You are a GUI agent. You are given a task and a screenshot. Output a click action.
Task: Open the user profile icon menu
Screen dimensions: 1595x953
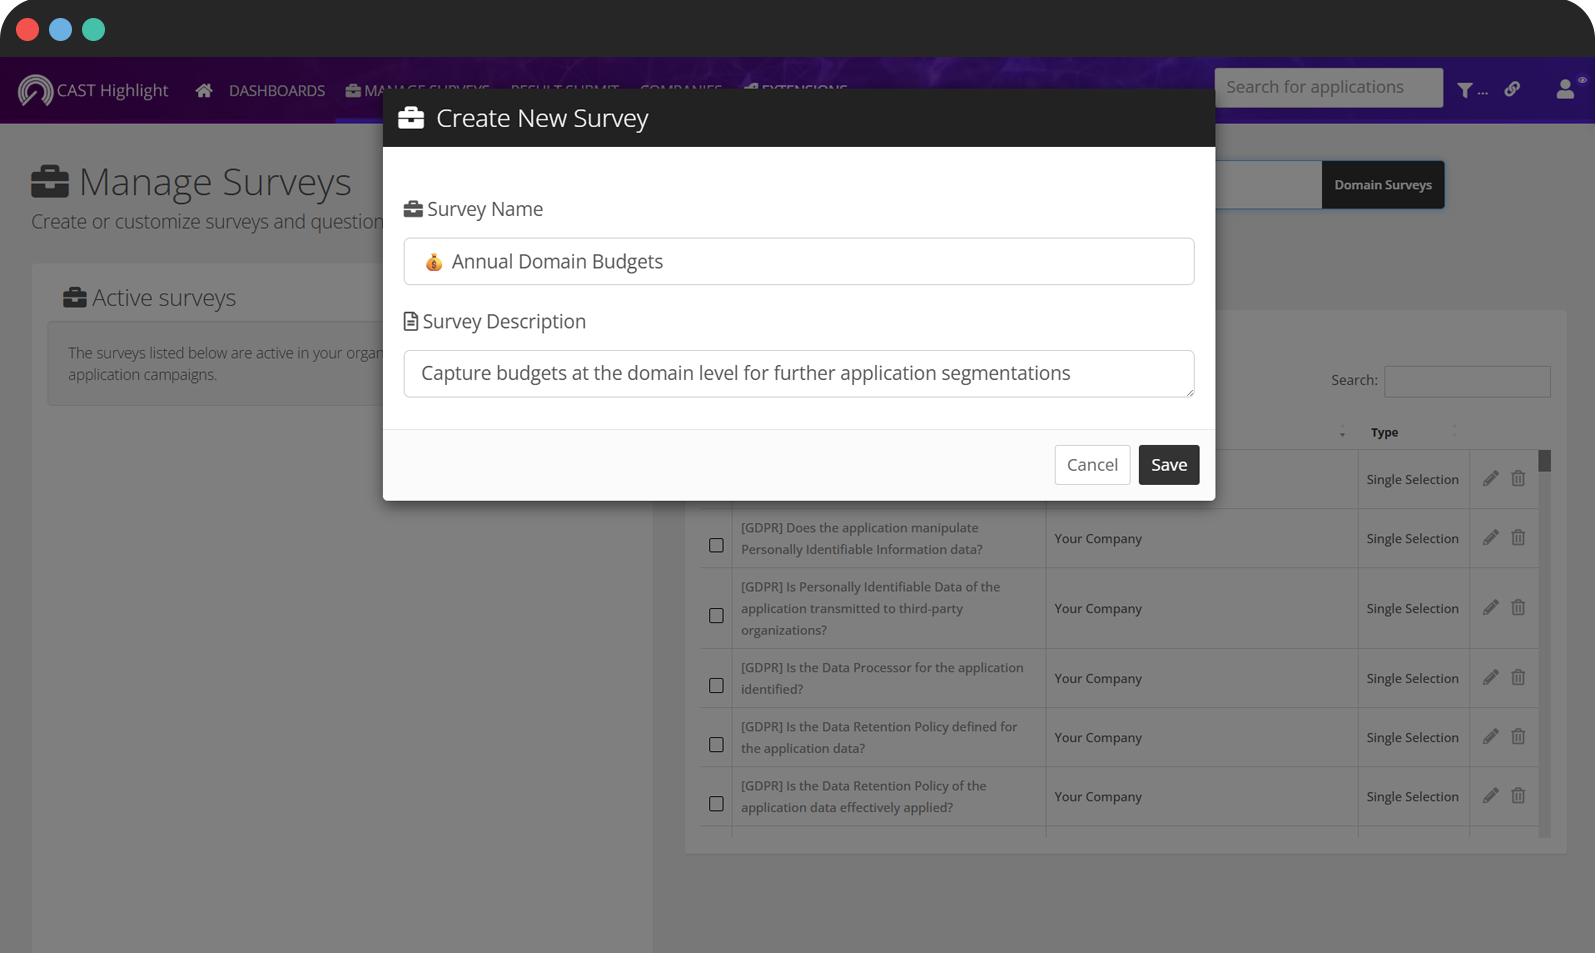(x=1565, y=90)
